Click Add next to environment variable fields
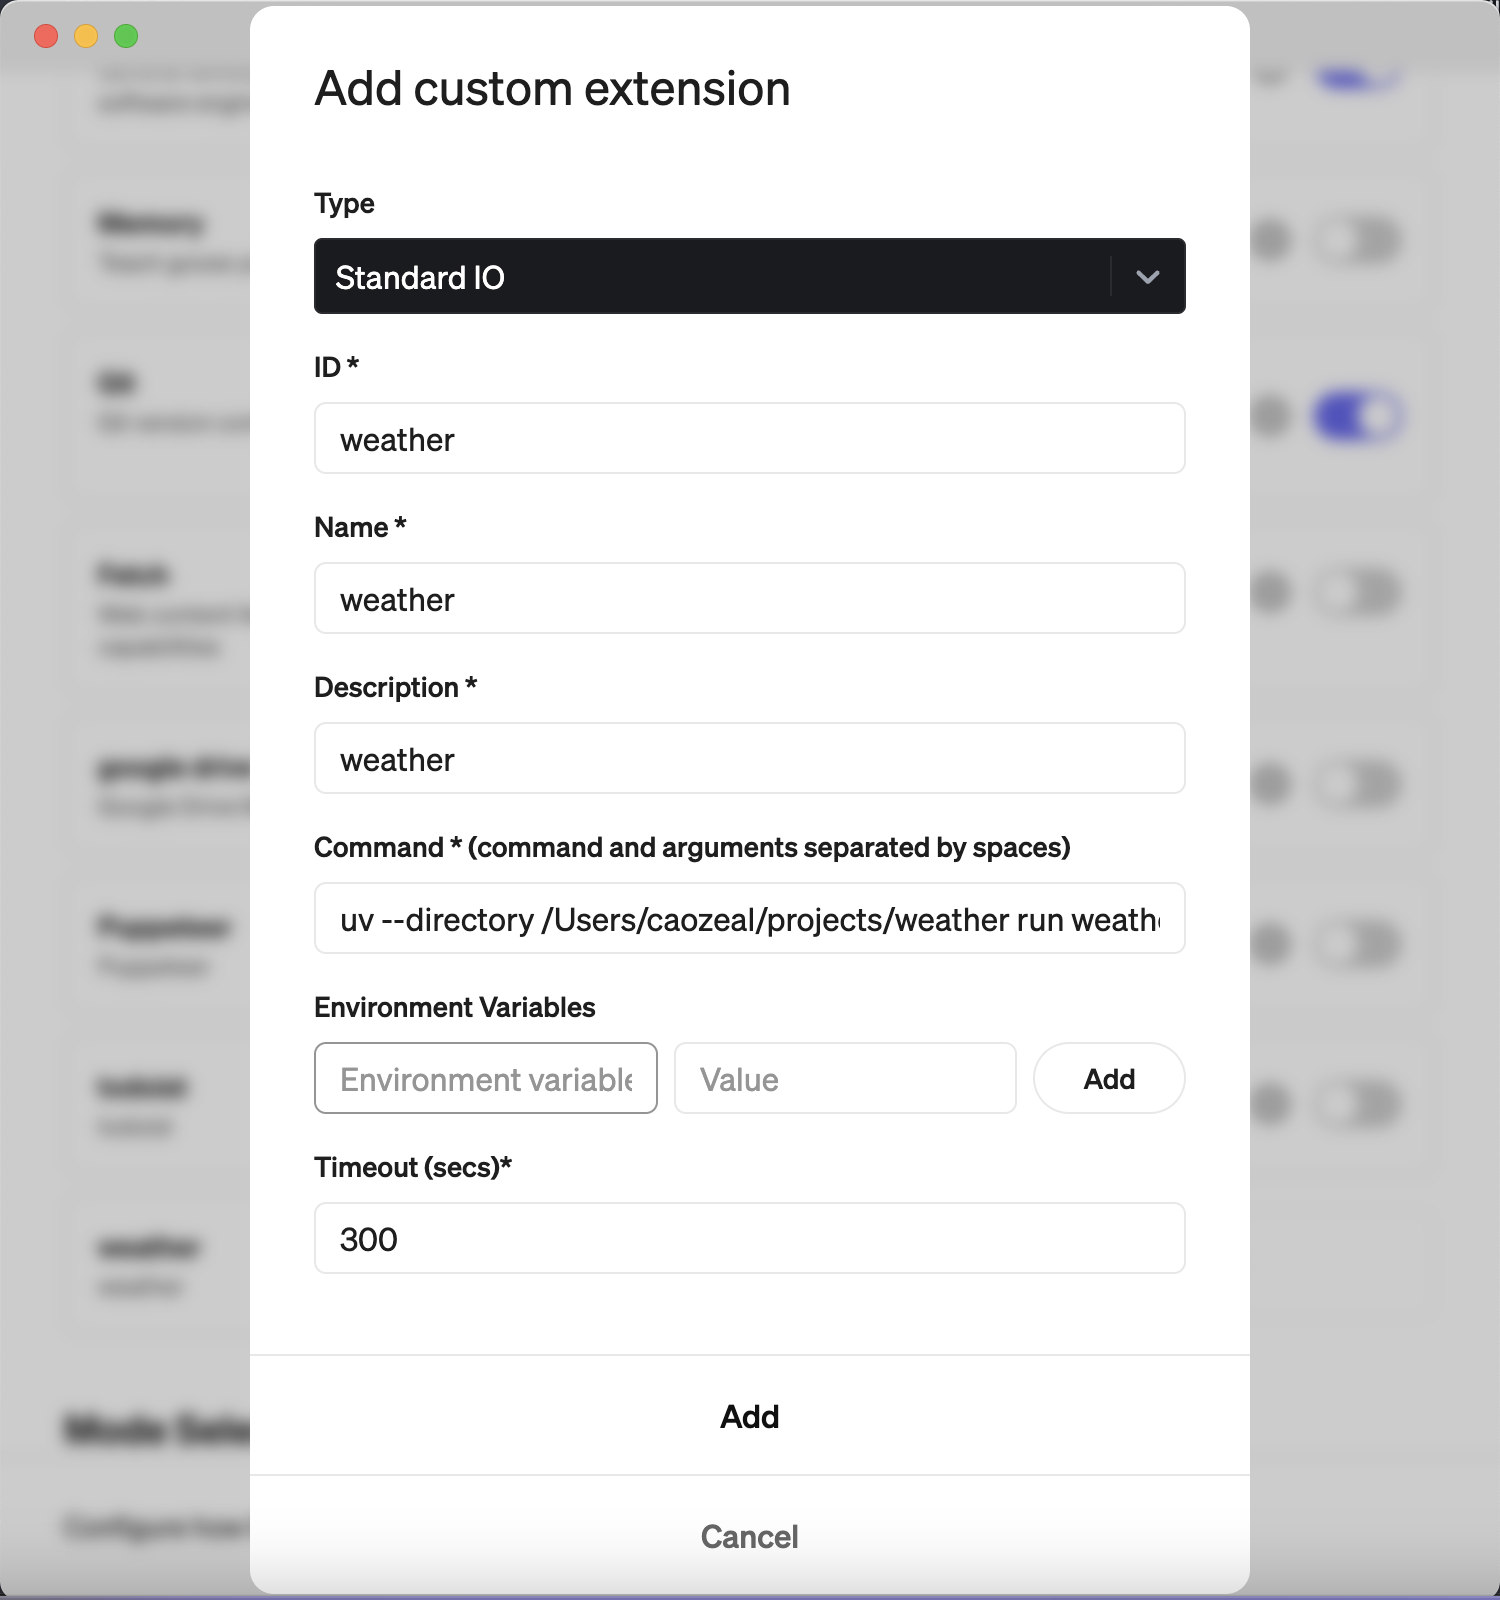 (x=1108, y=1078)
